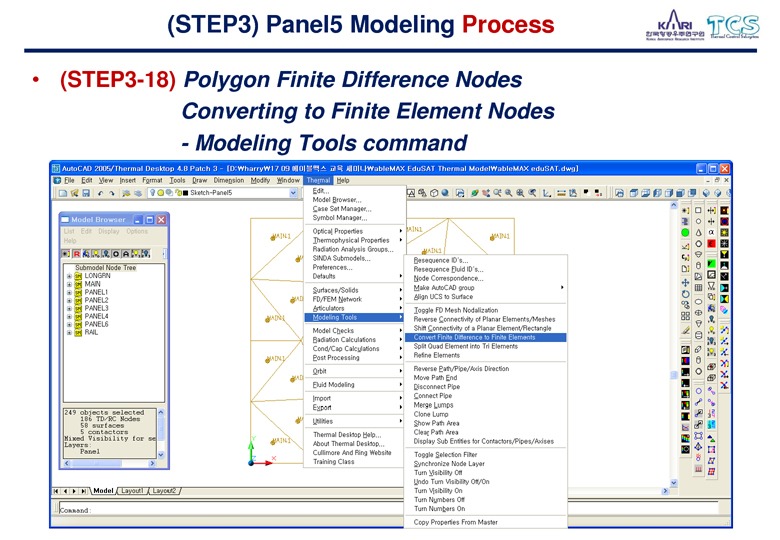Expand the RAIL submodel node
This screenshot has height=540, width=780.
(69, 333)
